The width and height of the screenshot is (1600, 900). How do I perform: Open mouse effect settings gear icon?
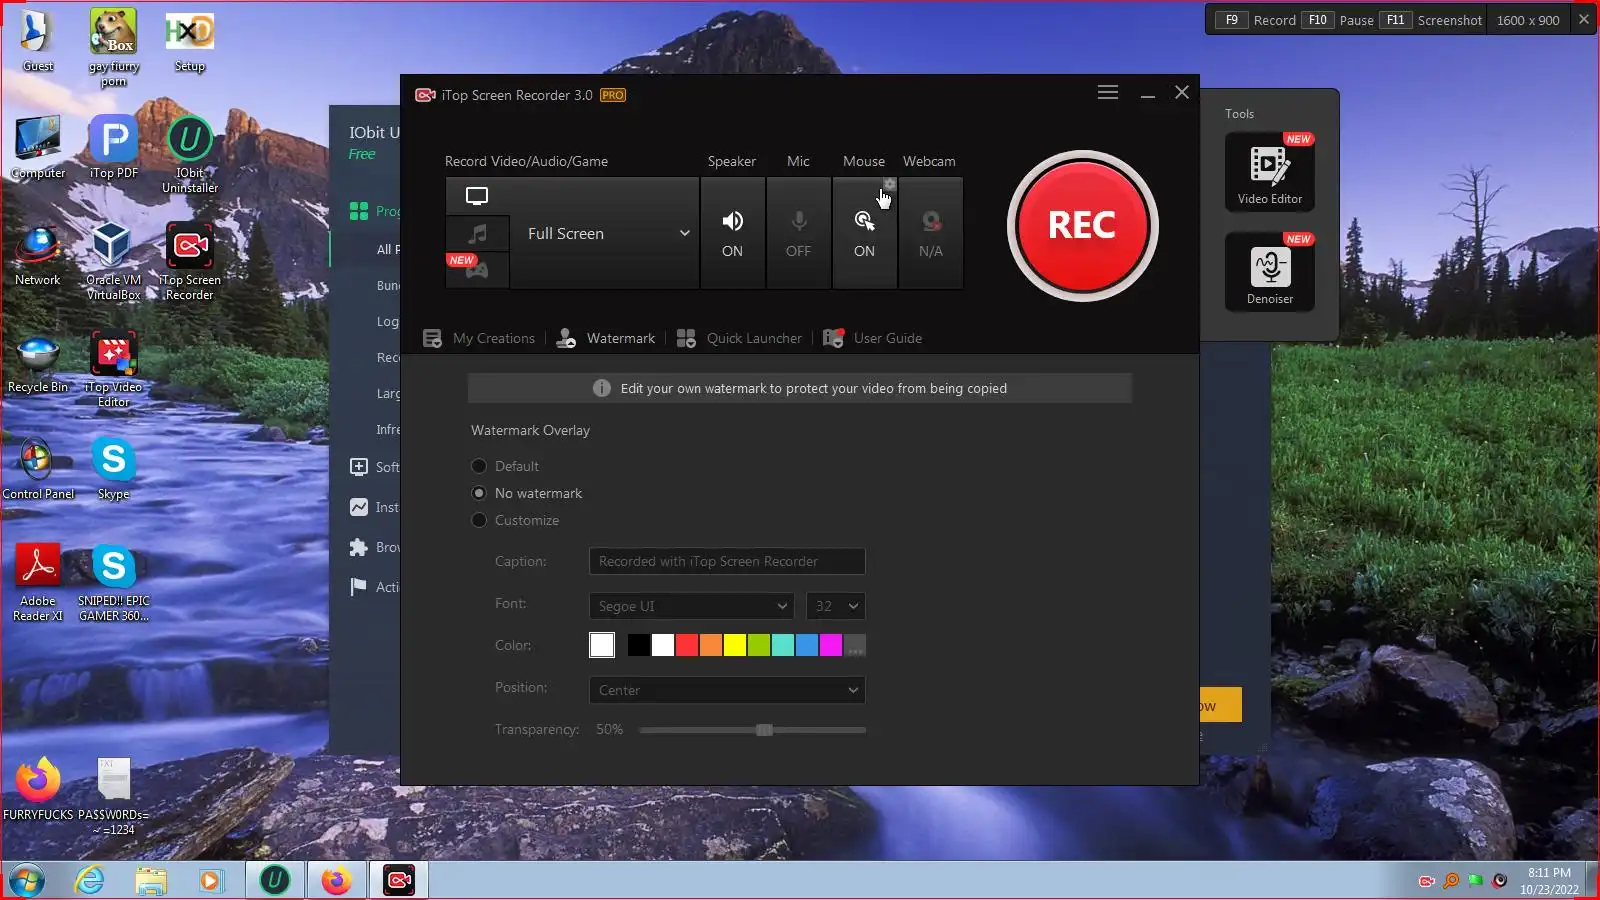889,185
